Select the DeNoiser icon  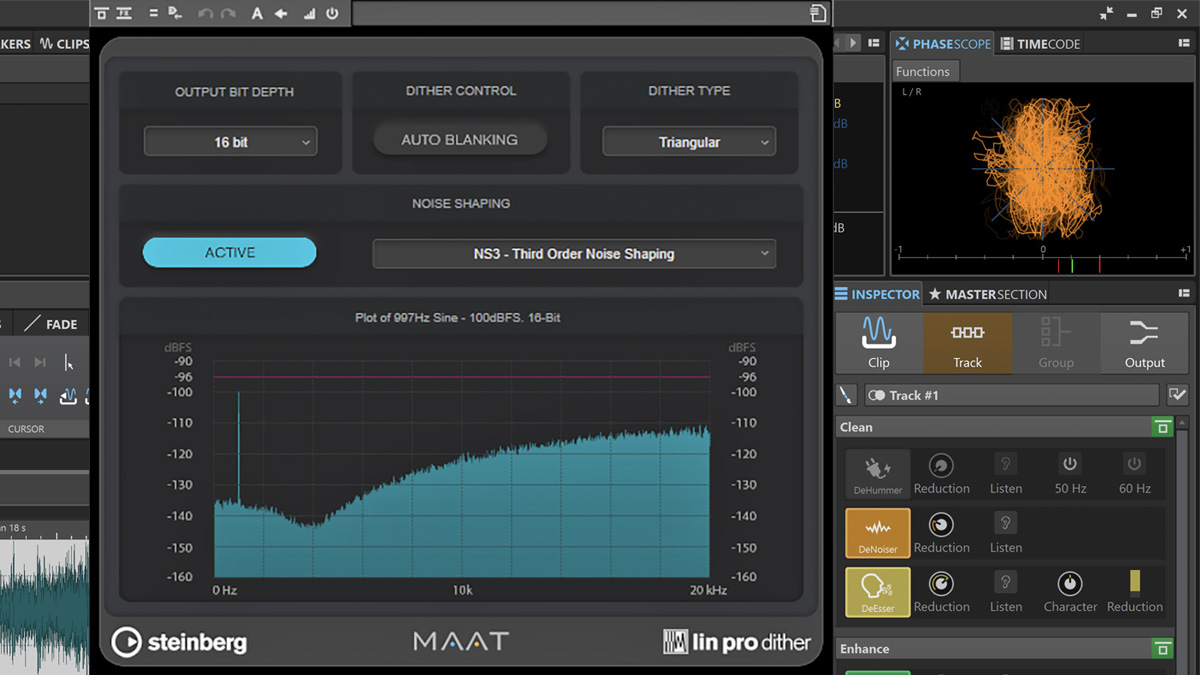(x=877, y=533)
